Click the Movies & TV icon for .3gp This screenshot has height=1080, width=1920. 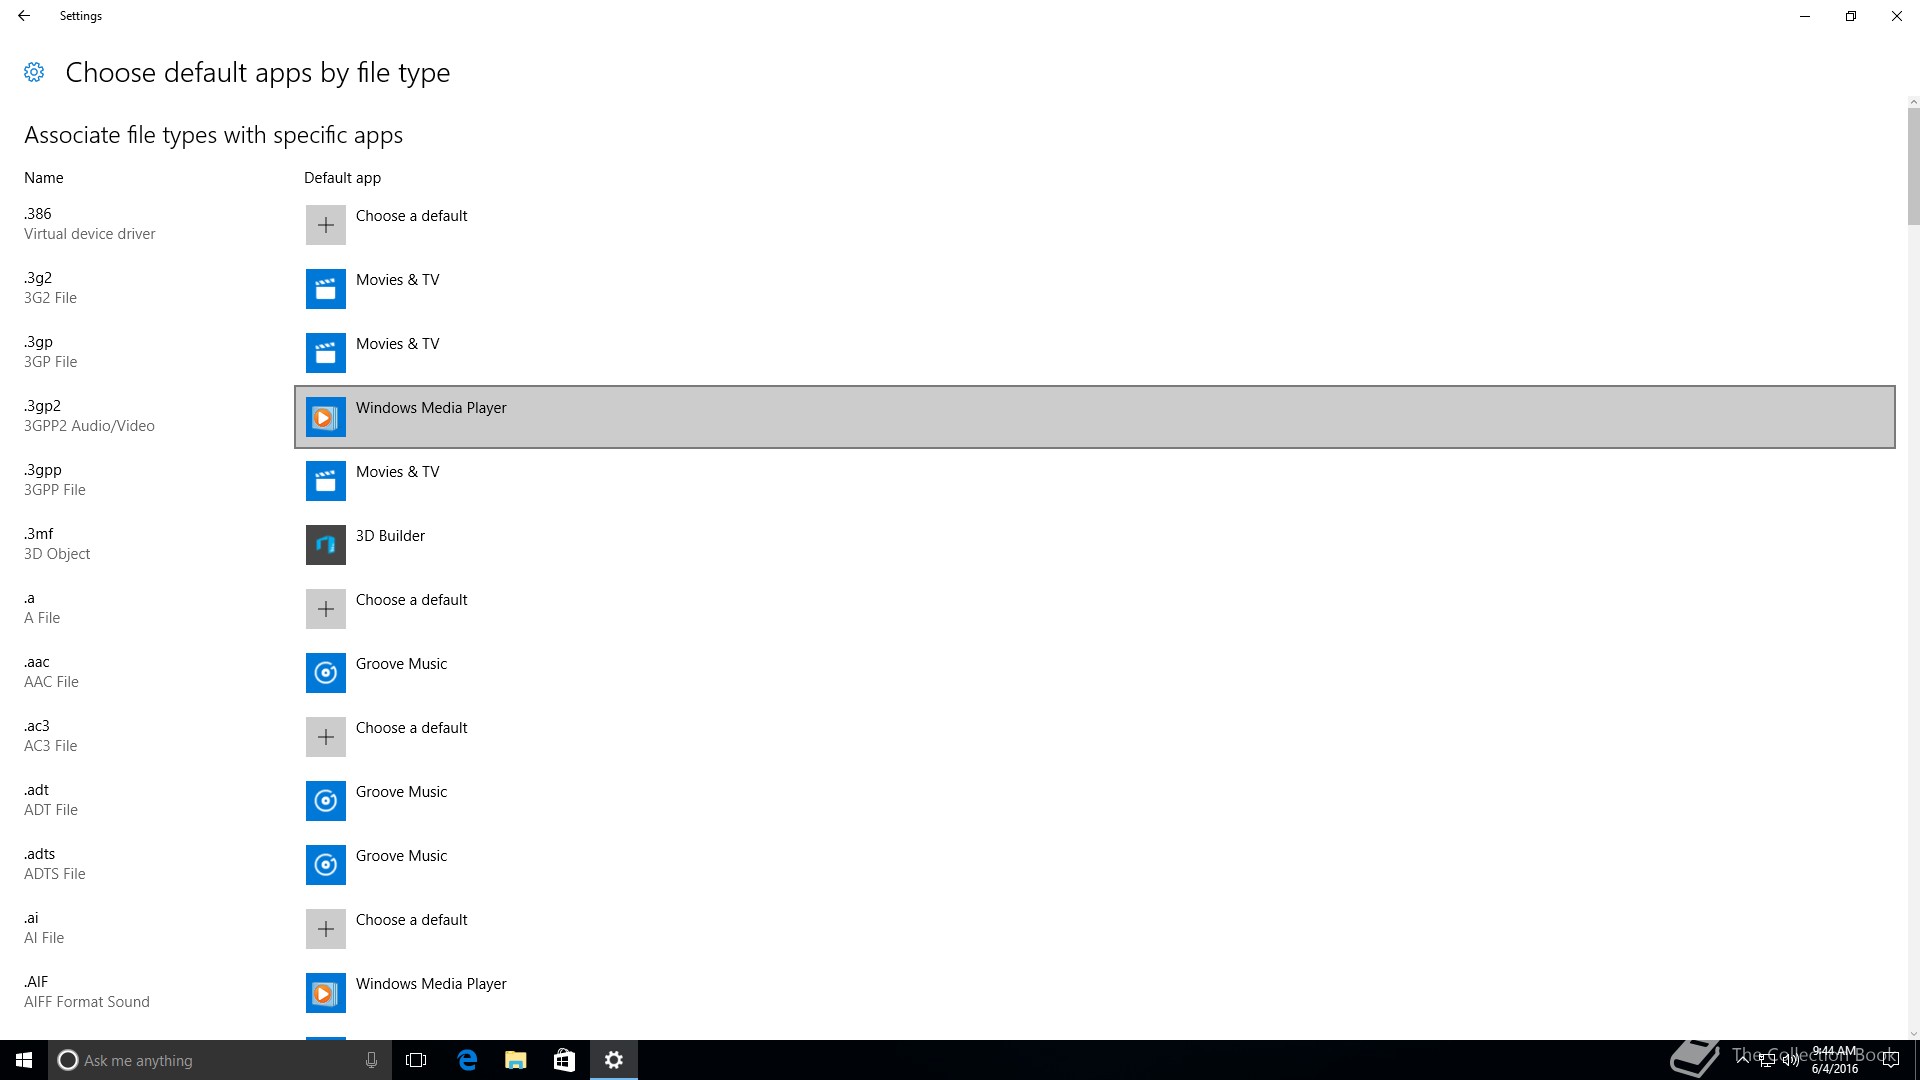point(326,353)
